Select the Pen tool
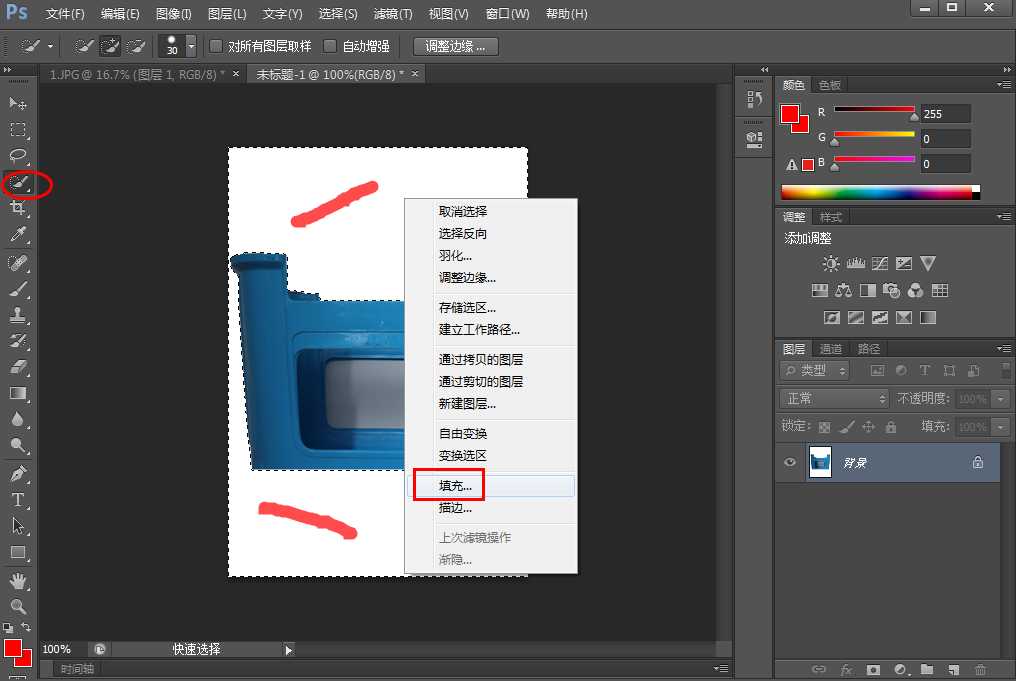 [17, 474]
